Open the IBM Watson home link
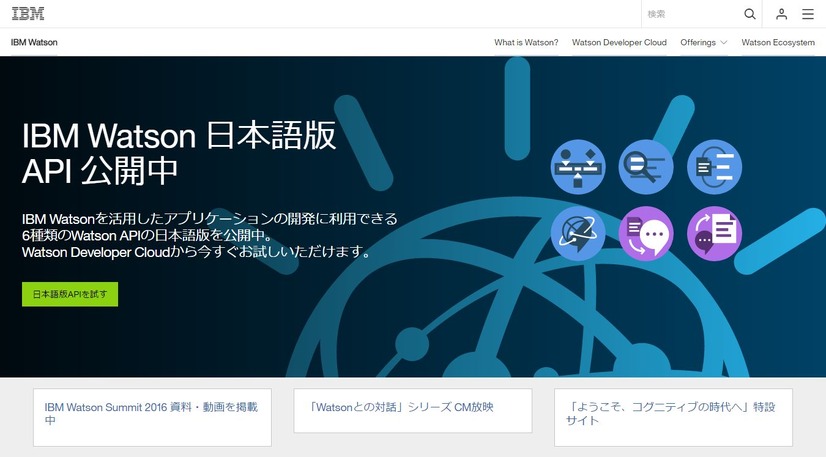 [34, 42]
